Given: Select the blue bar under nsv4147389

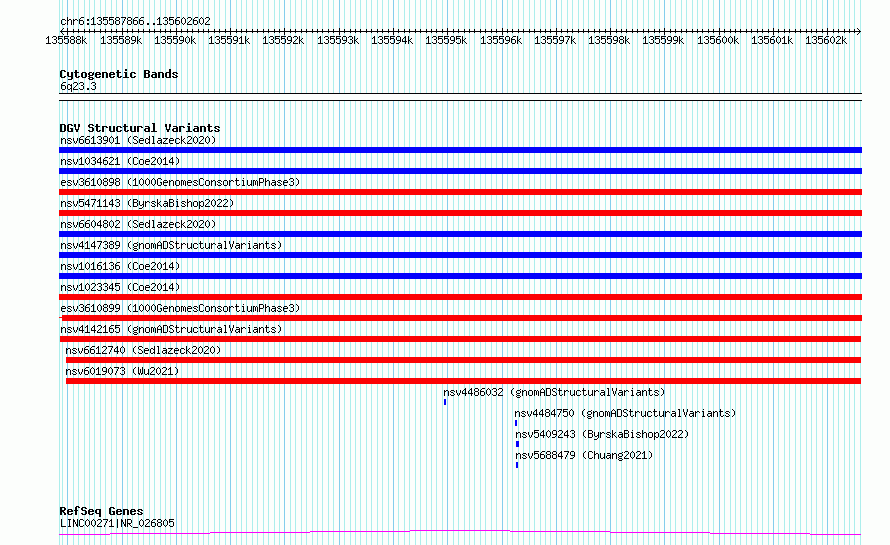Looking at the screenshot, I should (x=460, y=255).
